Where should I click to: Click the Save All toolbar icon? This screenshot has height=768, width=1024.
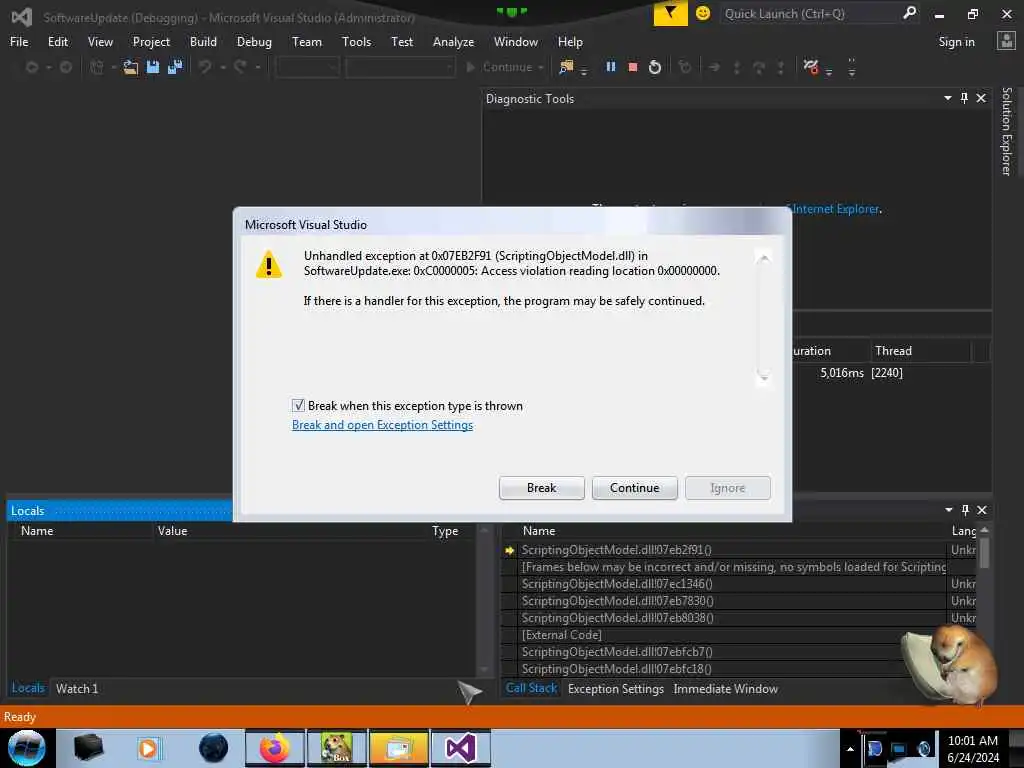(175, 67)
